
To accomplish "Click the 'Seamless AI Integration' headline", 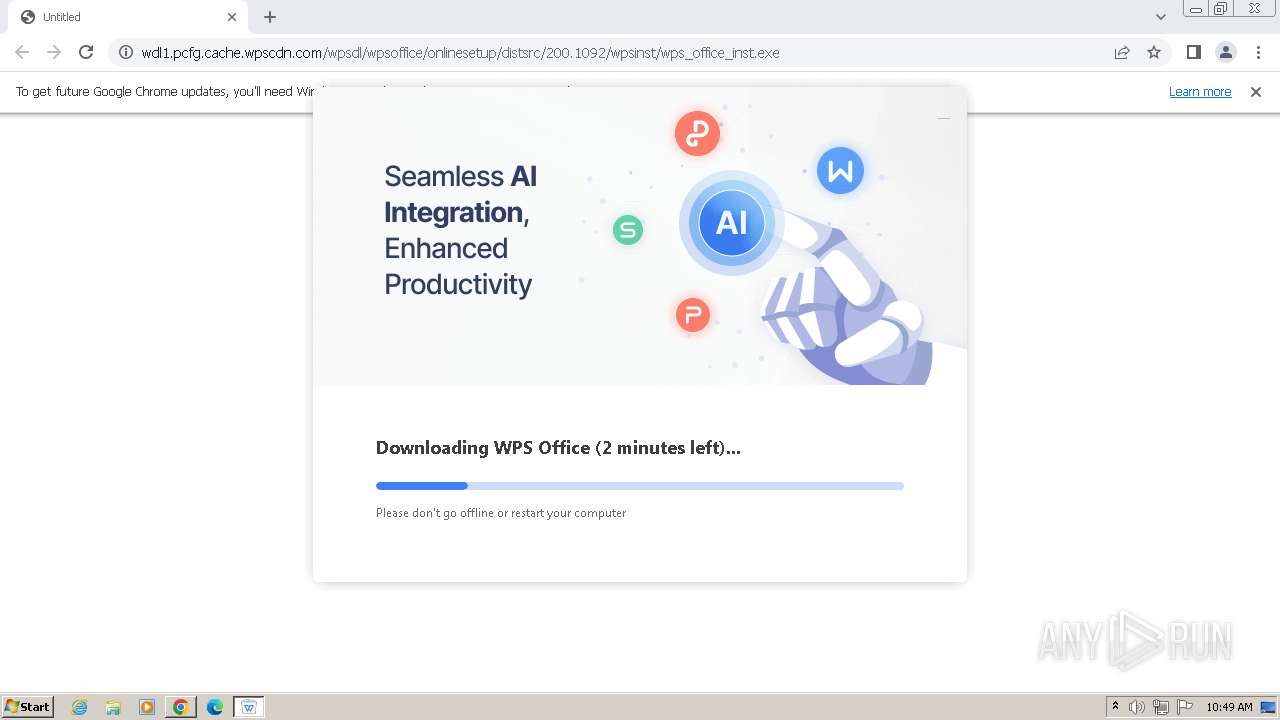I will coord(460,230).
